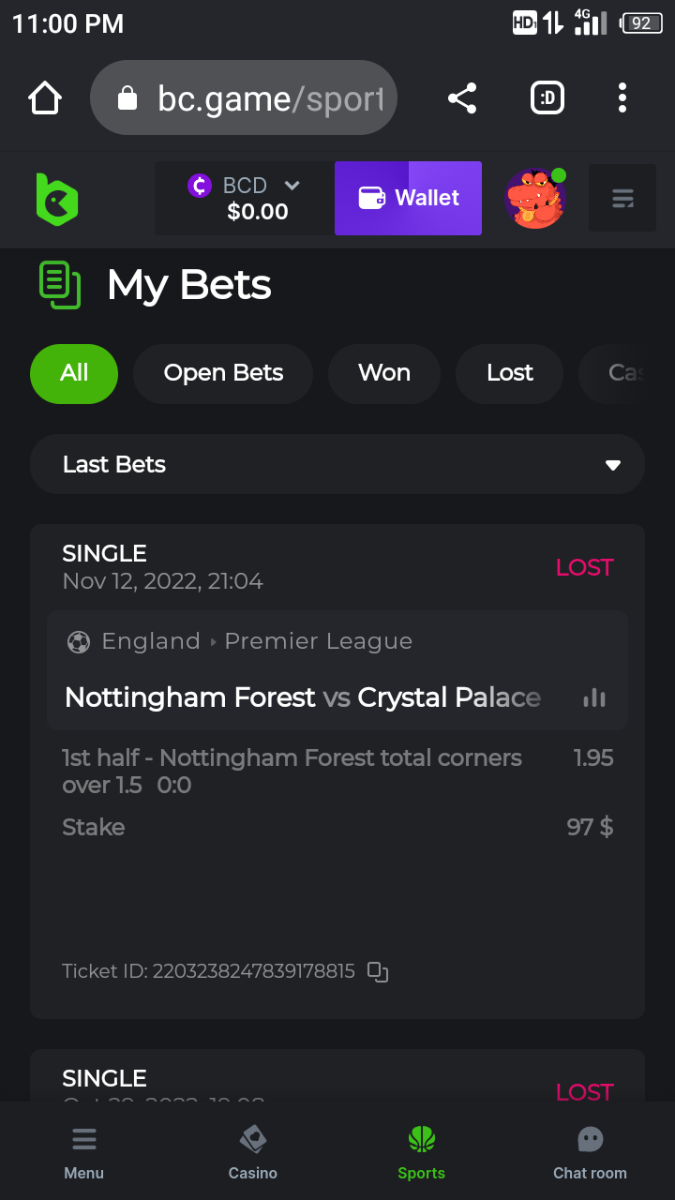Tap the green BC.Game logo
The image size is (675, 1200).
(57, 198)
